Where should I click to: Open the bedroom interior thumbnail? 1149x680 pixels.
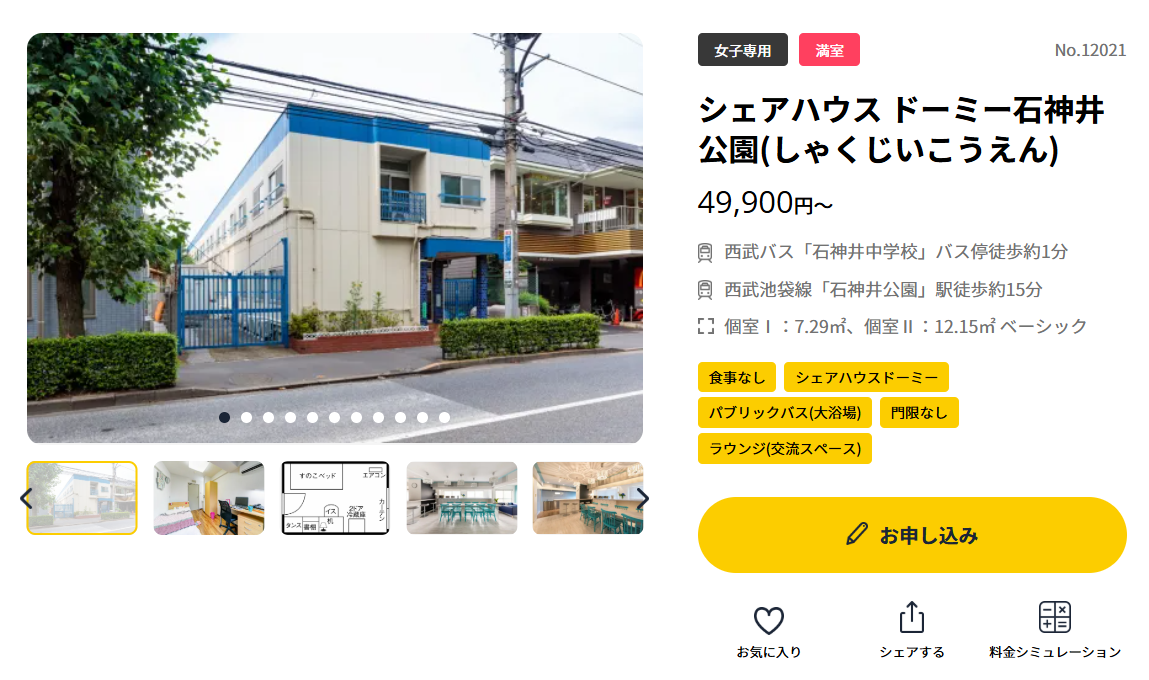[209, 498]
